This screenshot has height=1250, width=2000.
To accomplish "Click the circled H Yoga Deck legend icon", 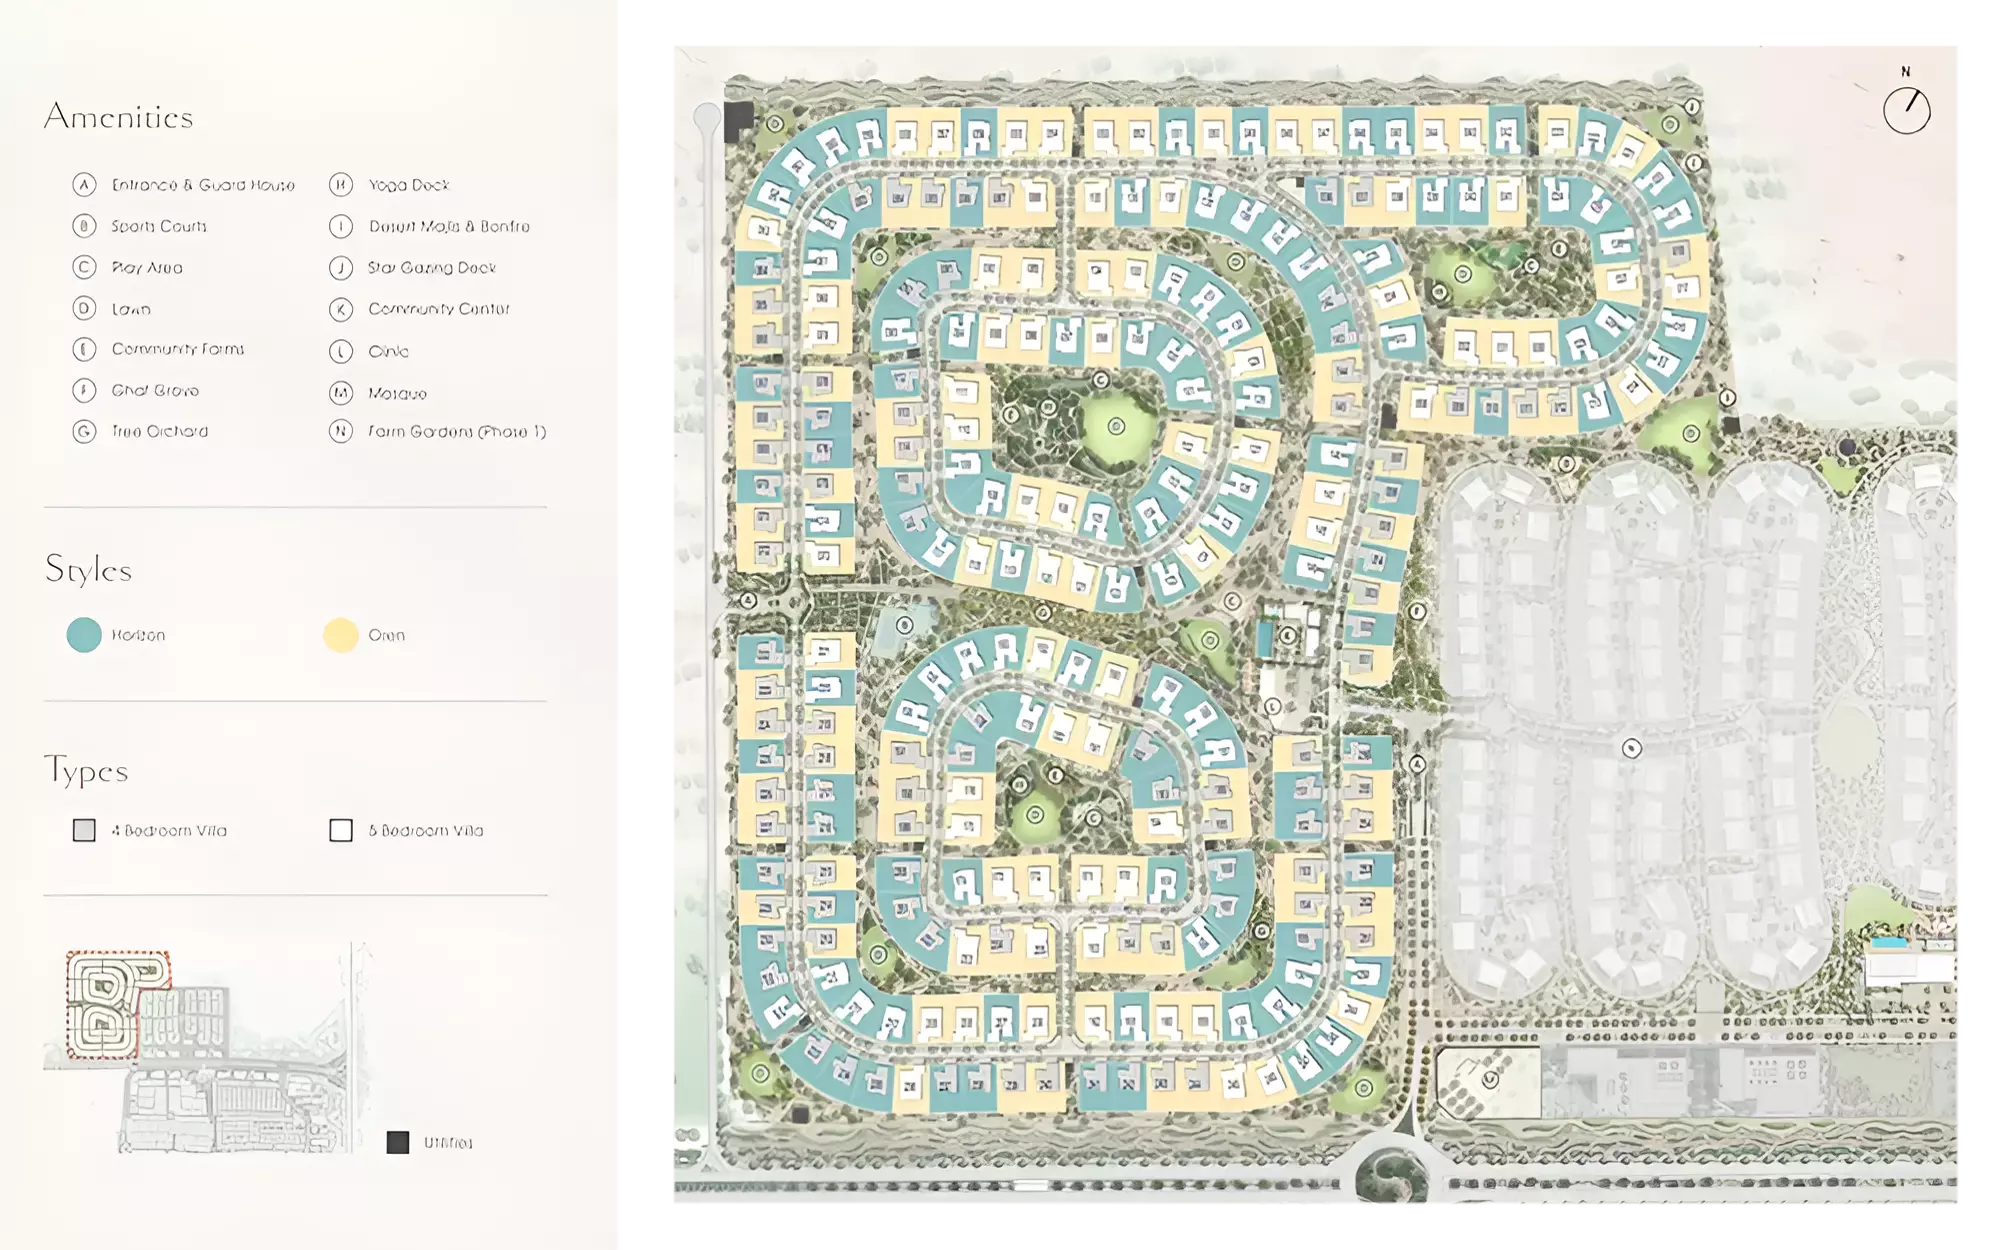I will point(341,185).
